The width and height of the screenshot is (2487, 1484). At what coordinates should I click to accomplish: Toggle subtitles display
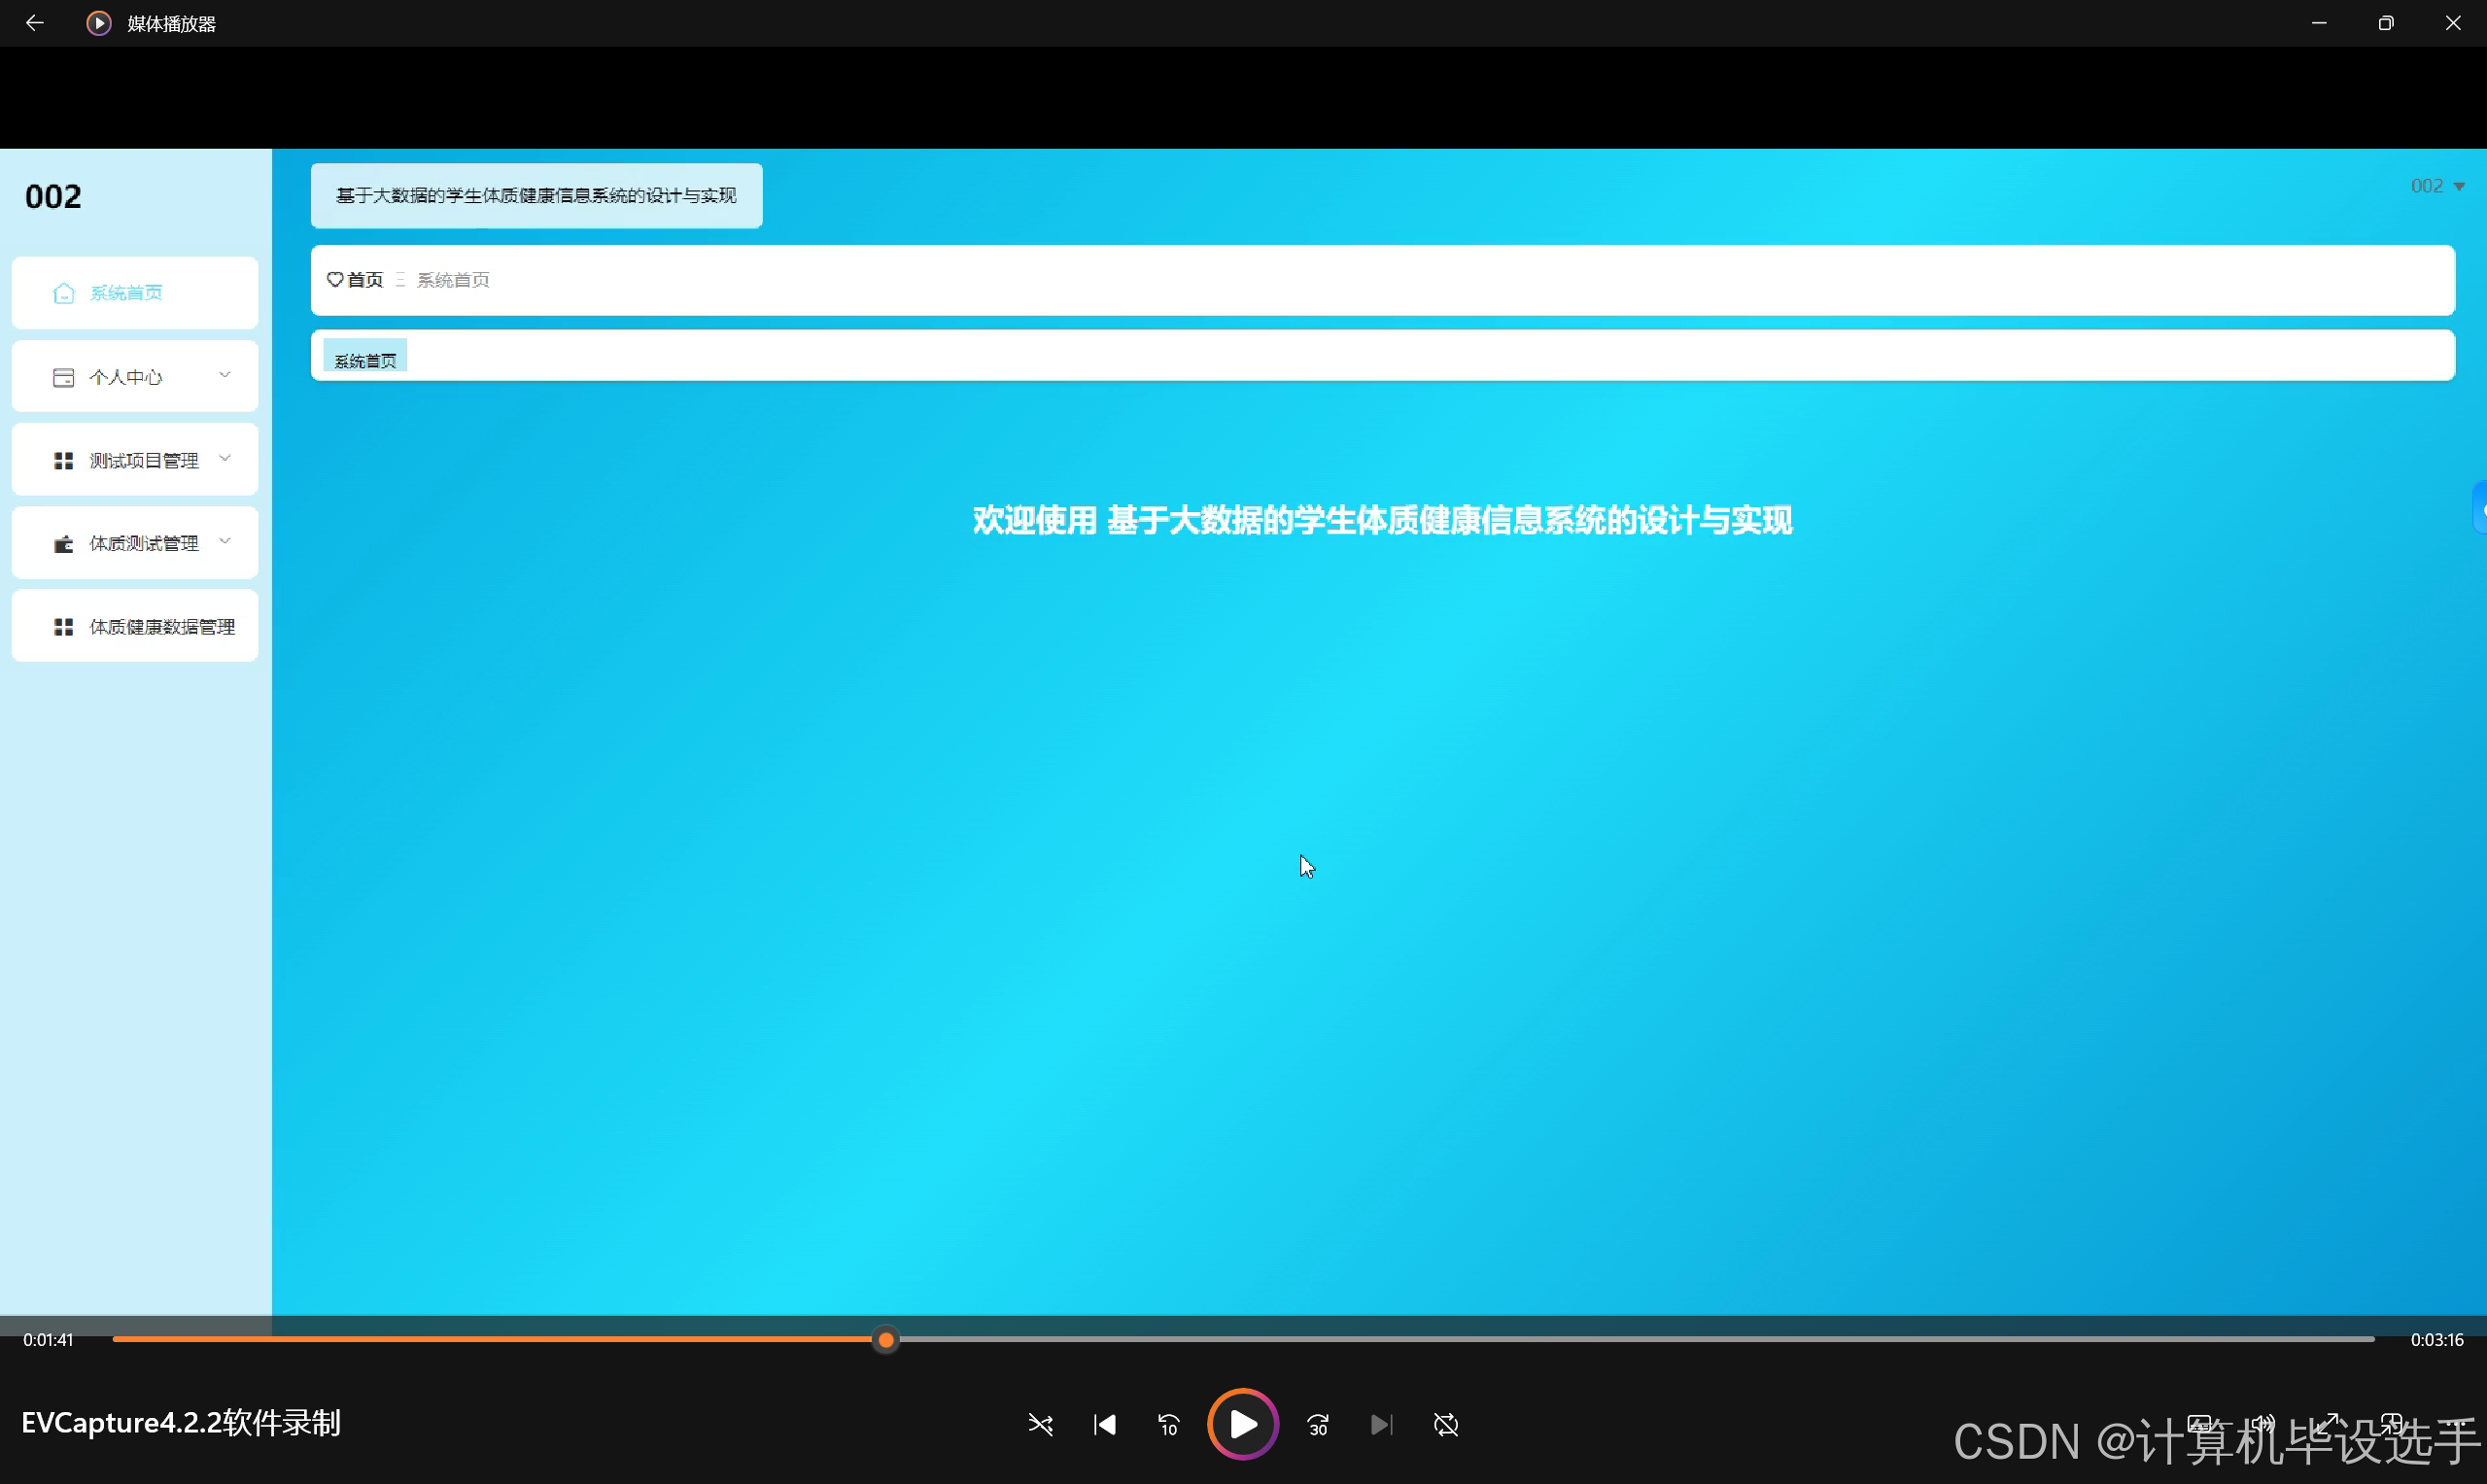[x=2201, y=1424]
